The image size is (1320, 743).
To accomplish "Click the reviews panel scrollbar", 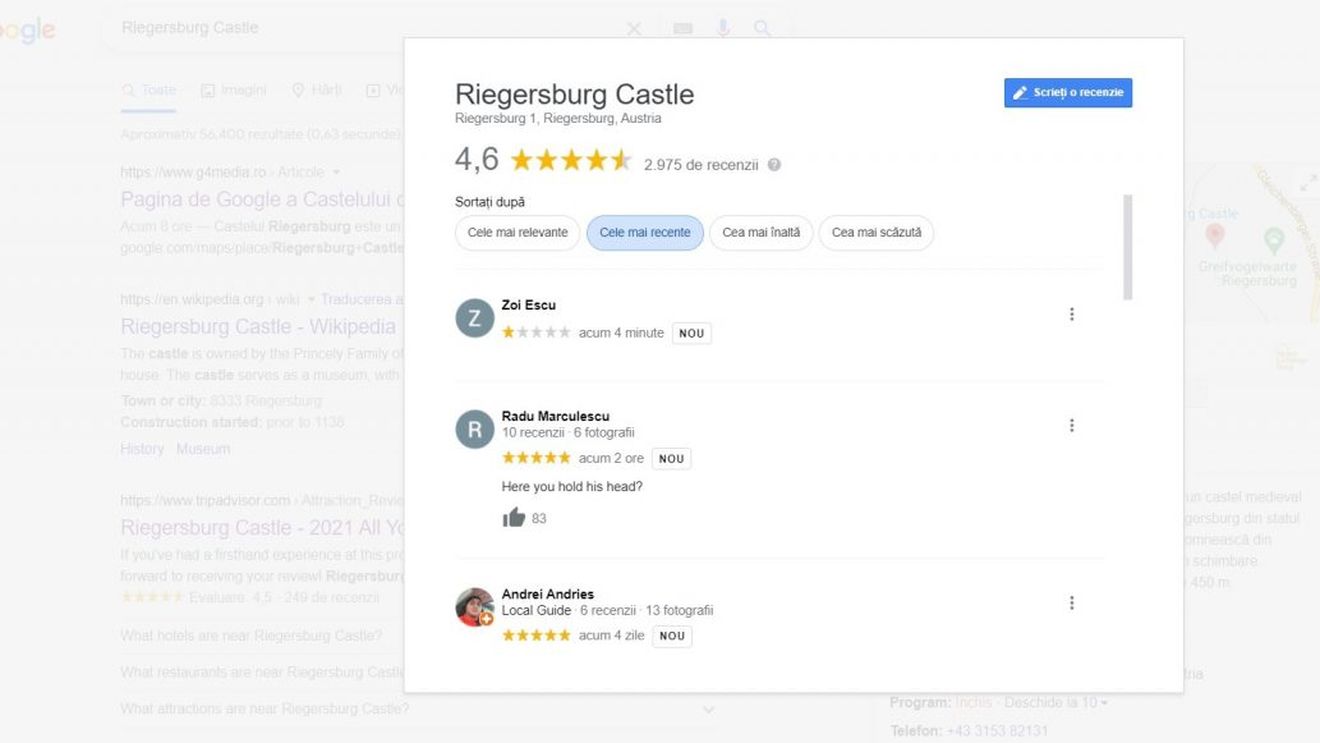I will tap(1127, 247).
